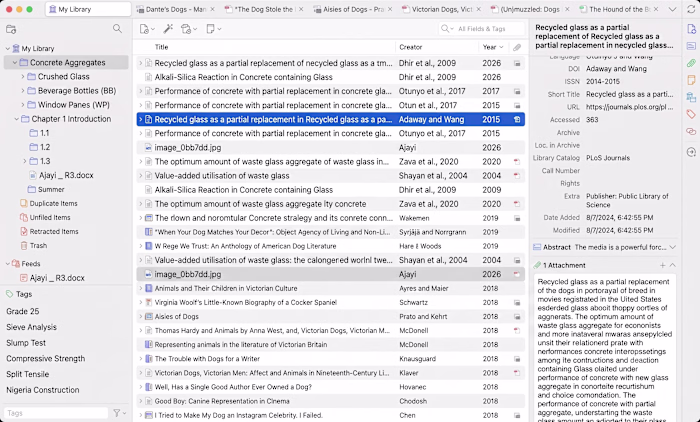Screen dimensions: 700x422
Task: Click the journals.plos.org URL field value
Action: click(x=629, y=107)
